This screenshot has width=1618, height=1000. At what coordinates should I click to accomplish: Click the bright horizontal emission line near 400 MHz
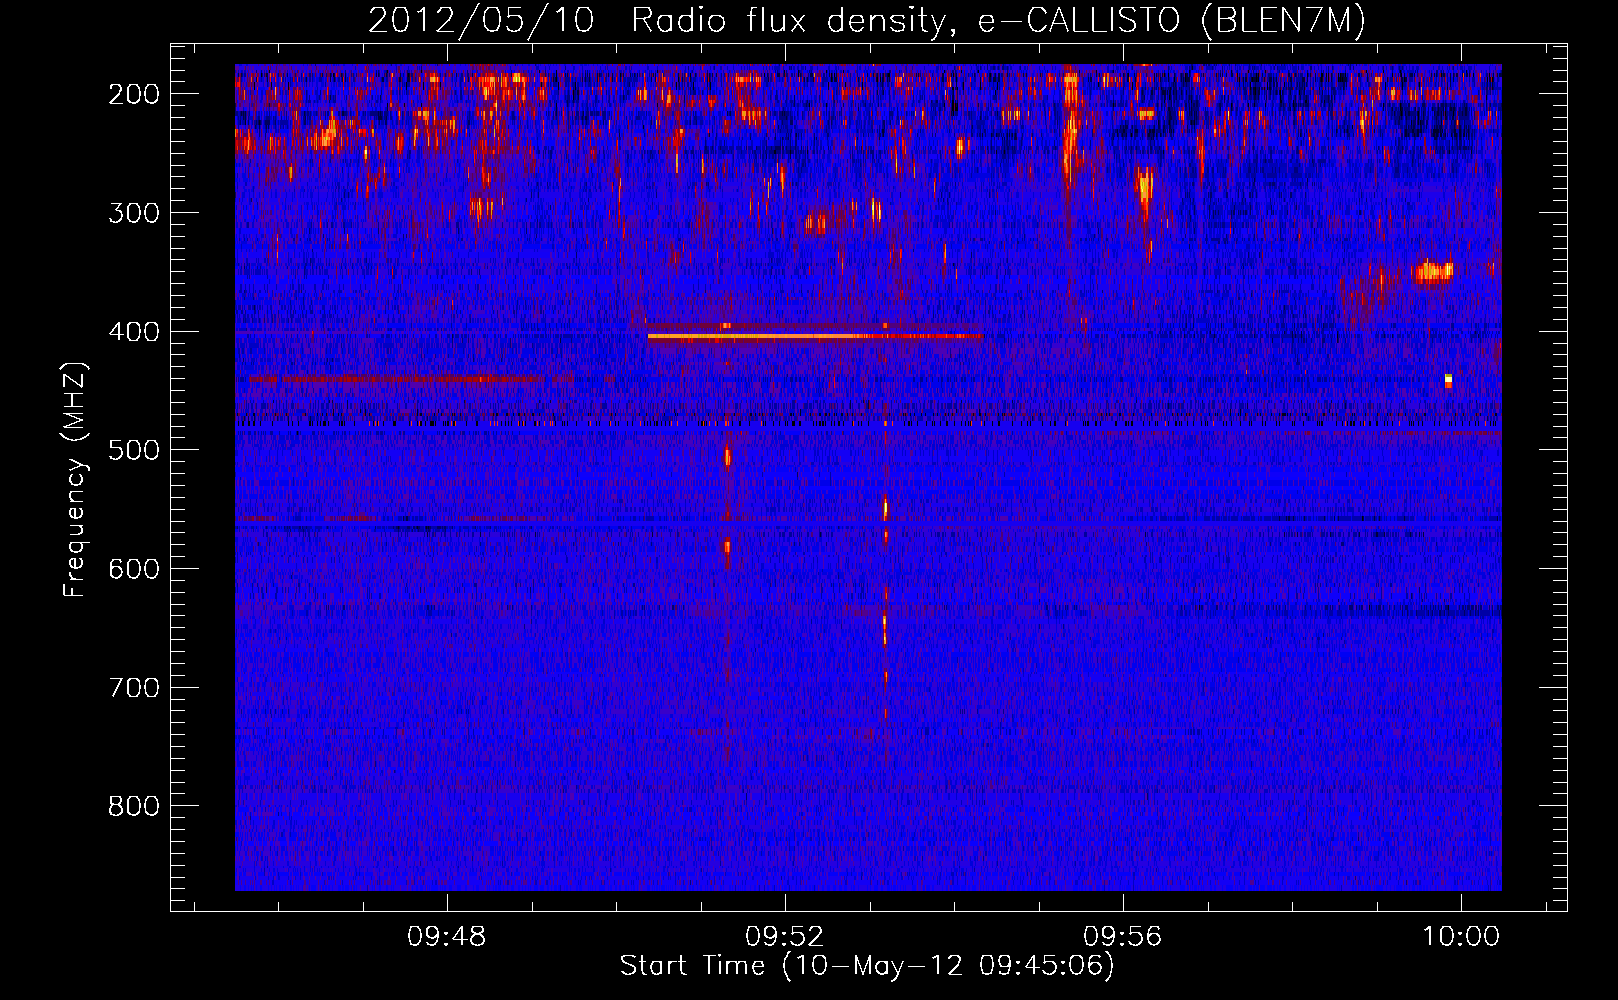coord(815,336)
